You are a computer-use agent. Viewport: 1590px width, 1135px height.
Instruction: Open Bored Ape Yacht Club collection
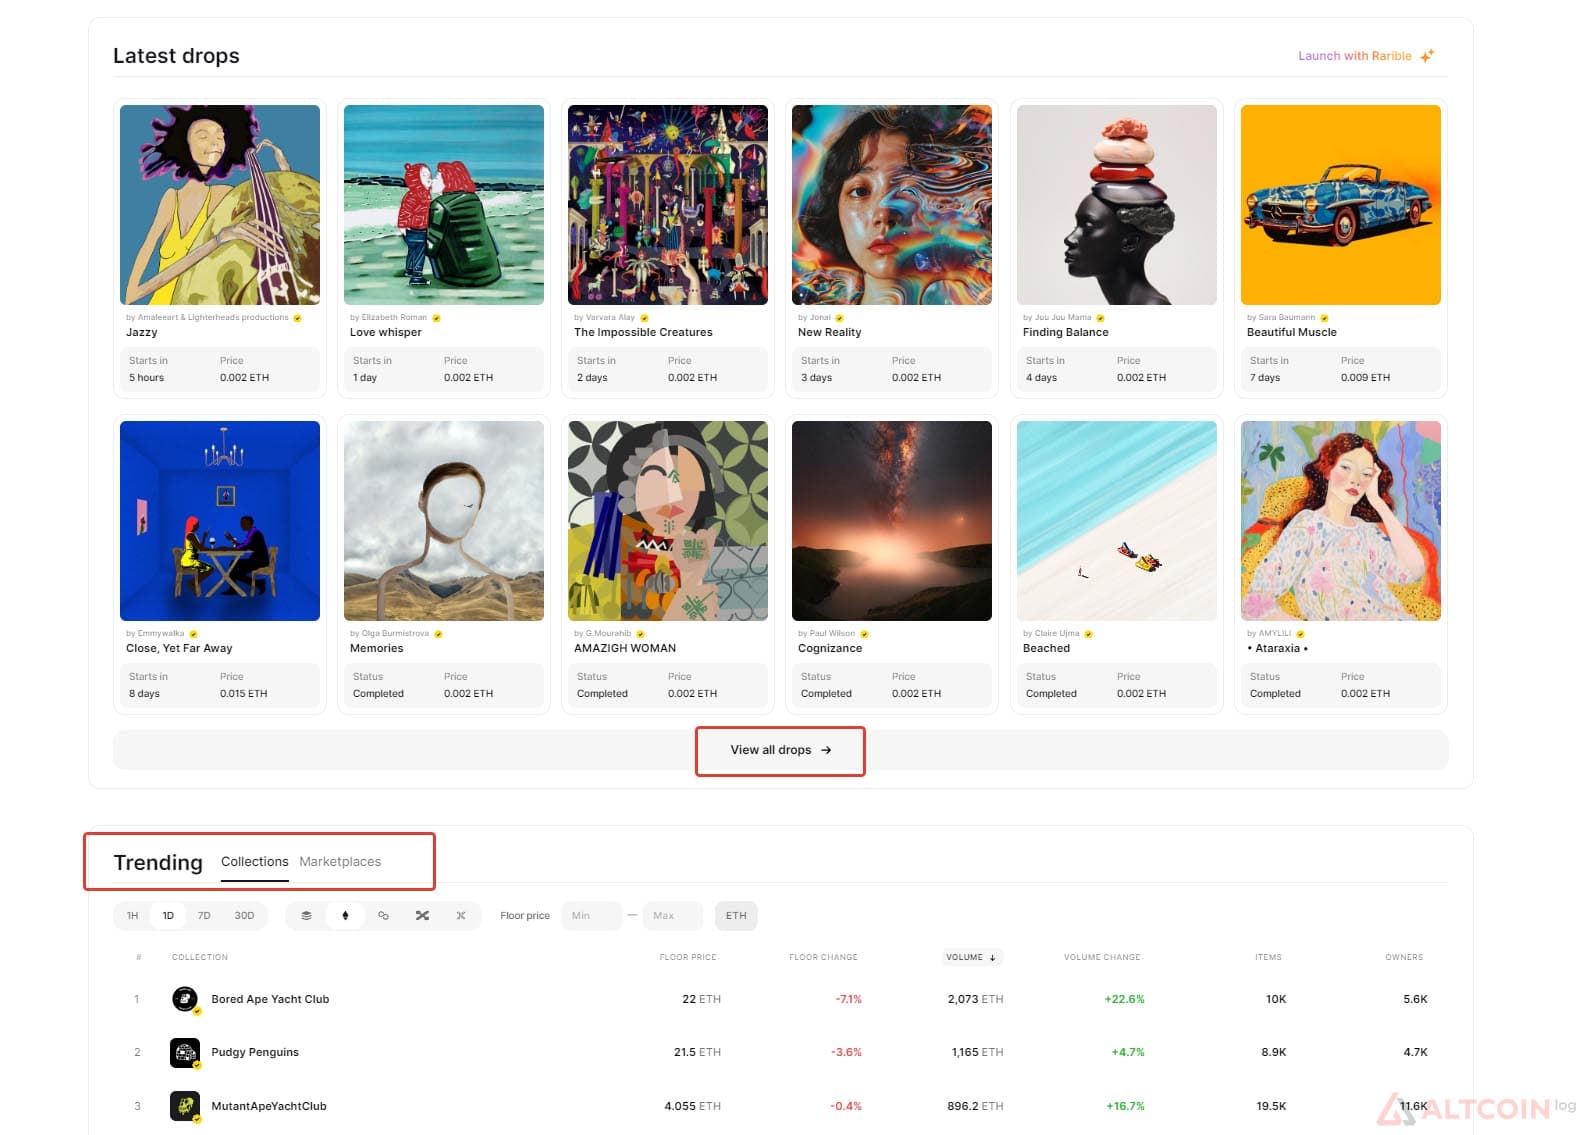click(x=270, y=999)
